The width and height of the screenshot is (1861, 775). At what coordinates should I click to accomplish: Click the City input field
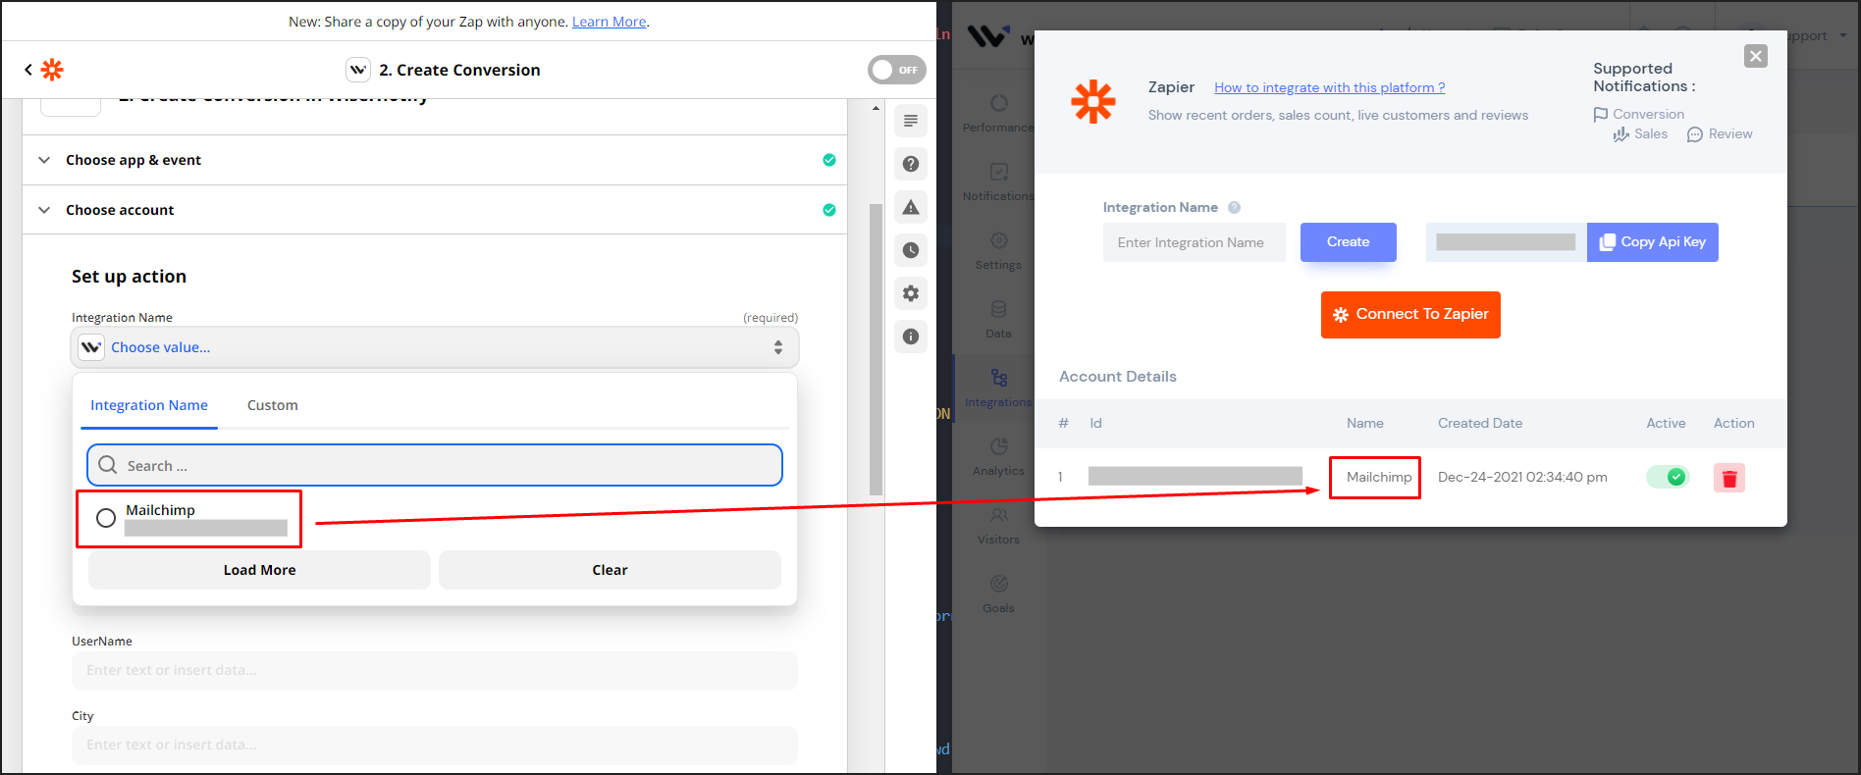(x=435, y=745)
